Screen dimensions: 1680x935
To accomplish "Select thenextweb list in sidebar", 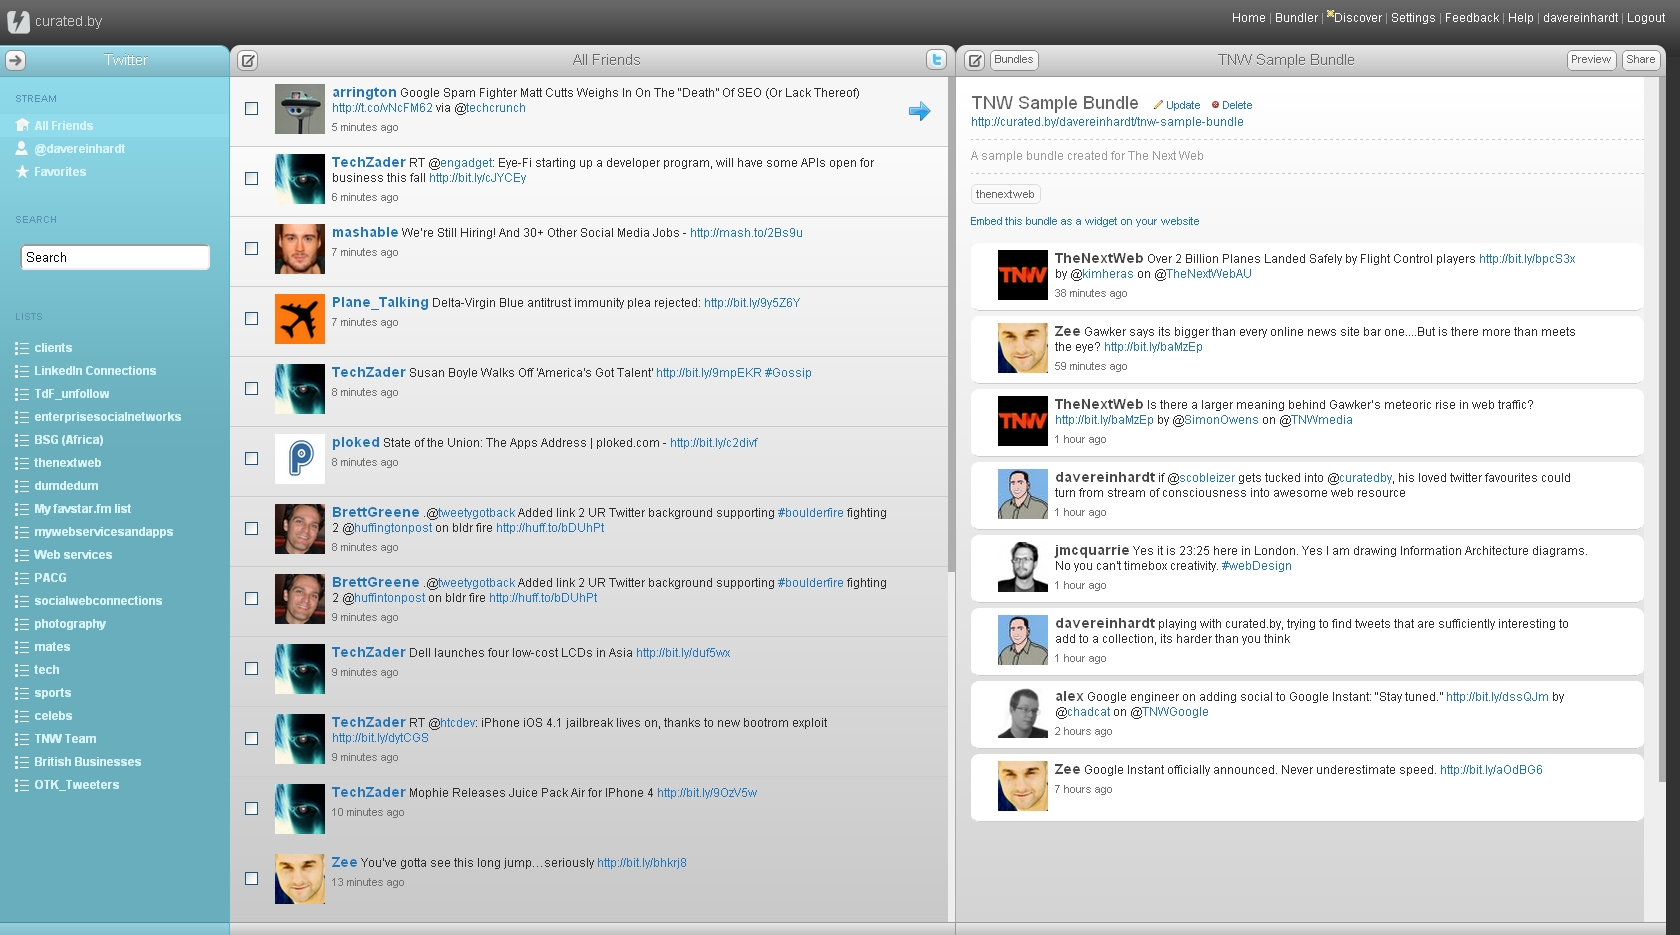I will [x=68, y=463].
